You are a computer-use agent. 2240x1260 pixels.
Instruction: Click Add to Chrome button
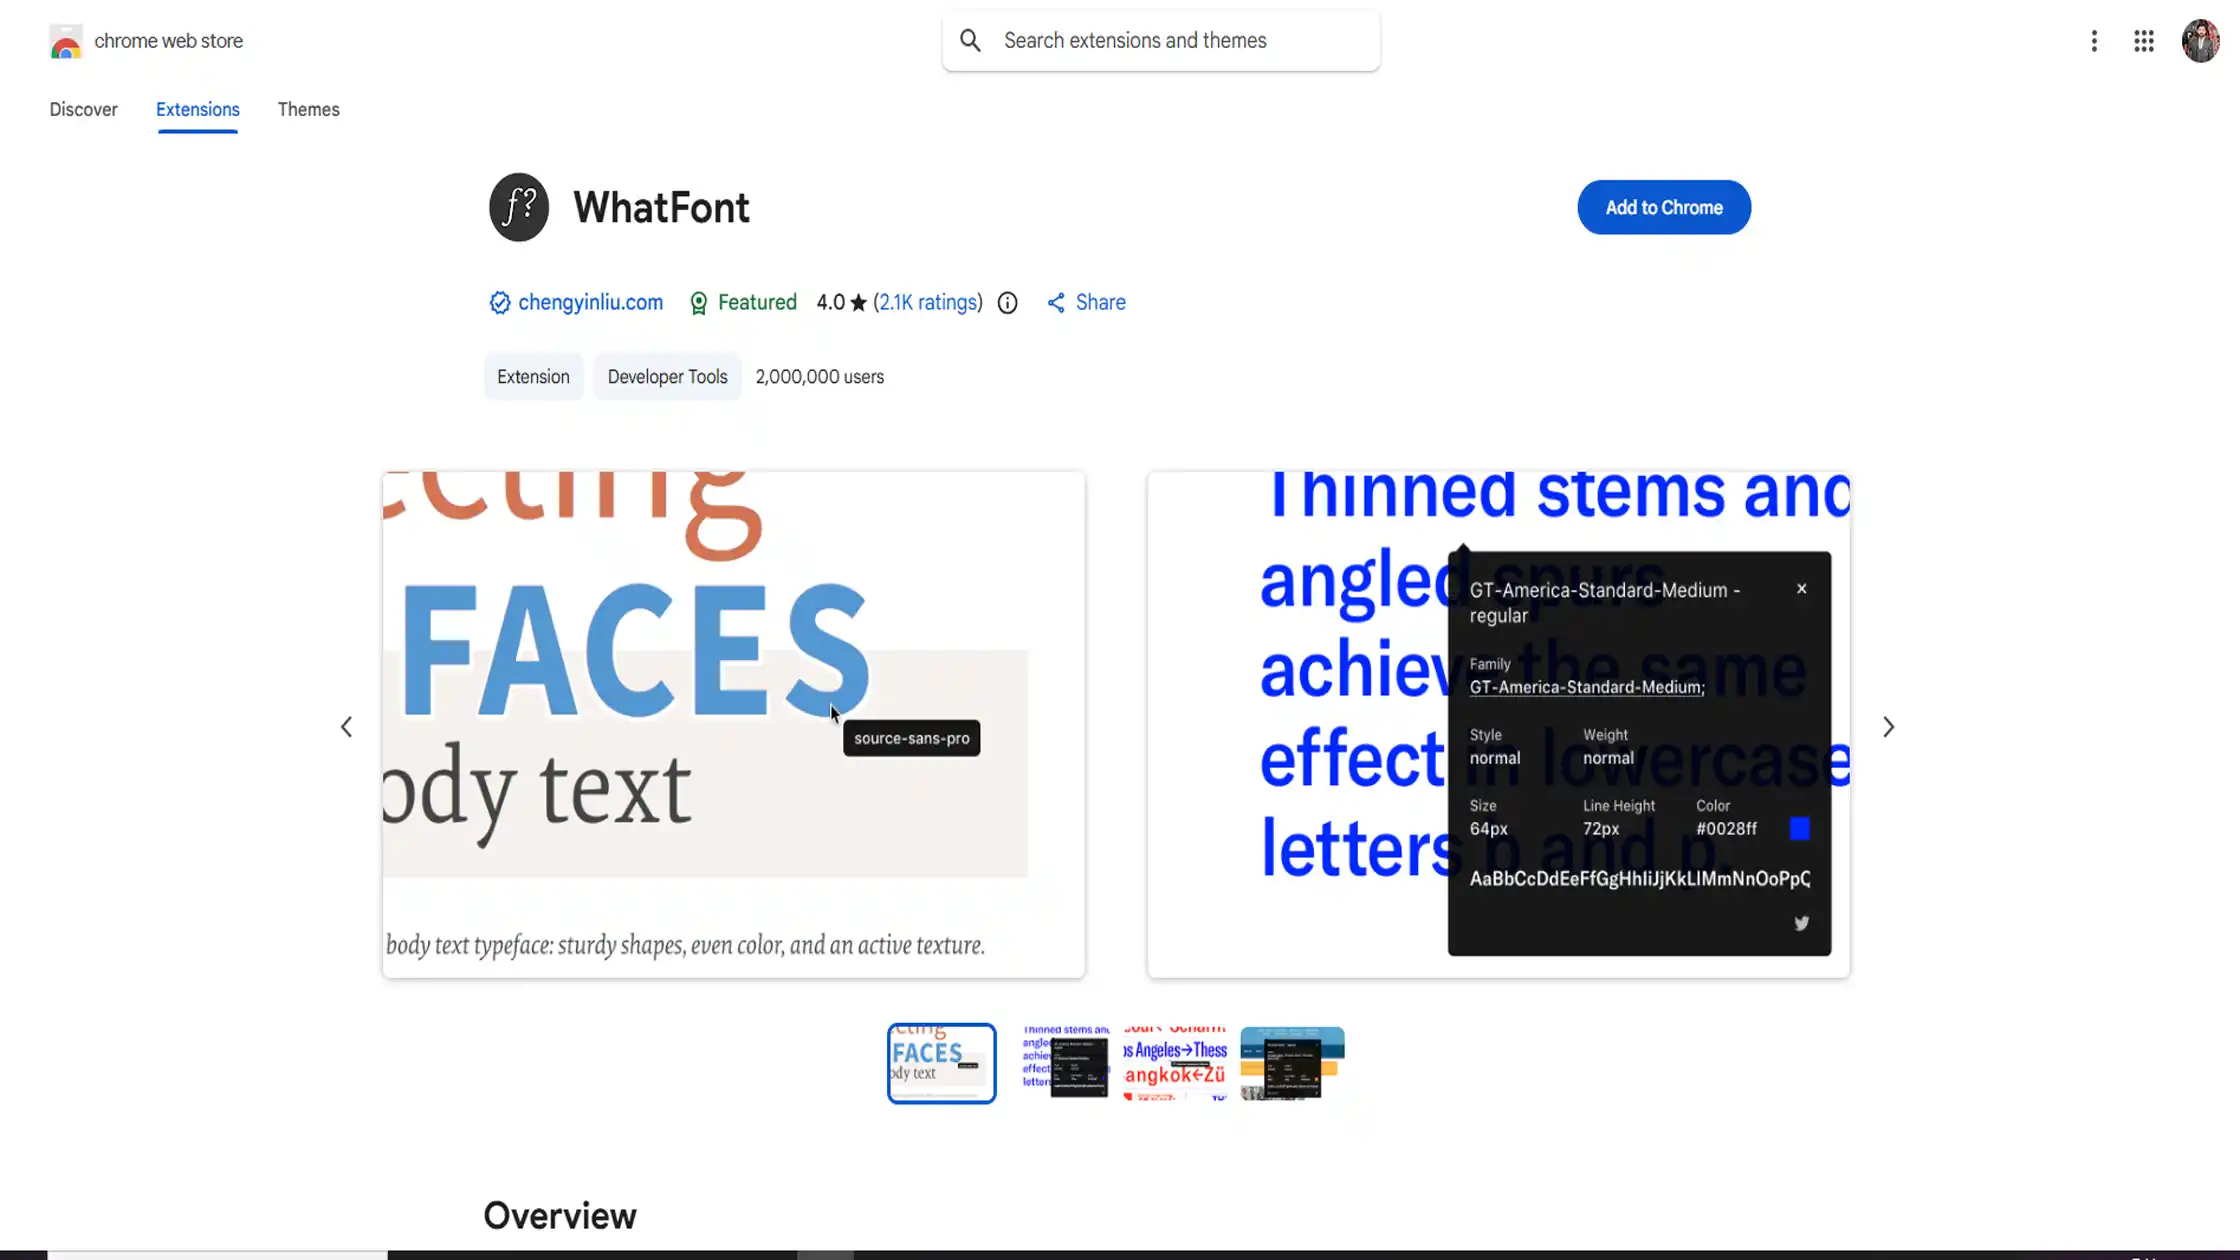click(x=1664, y=208)
